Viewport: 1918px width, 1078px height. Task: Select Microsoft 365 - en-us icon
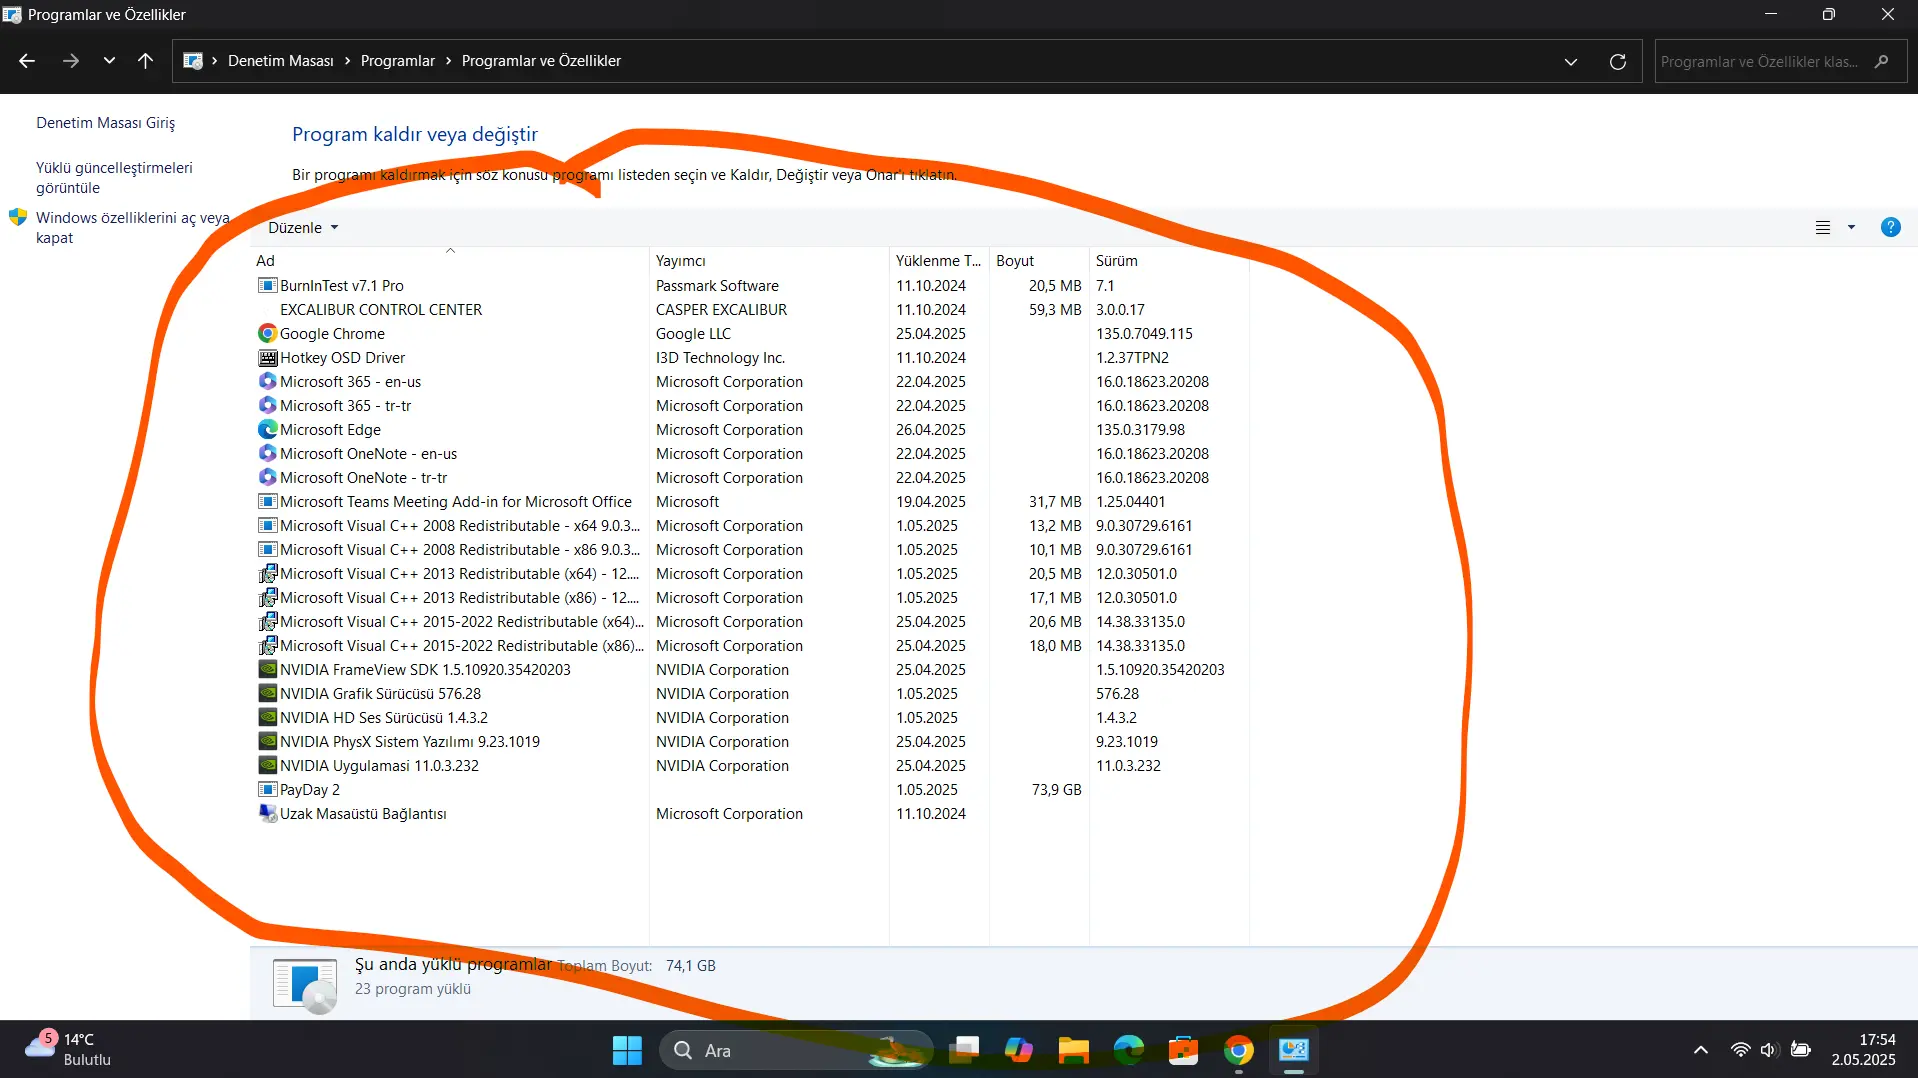267,382
